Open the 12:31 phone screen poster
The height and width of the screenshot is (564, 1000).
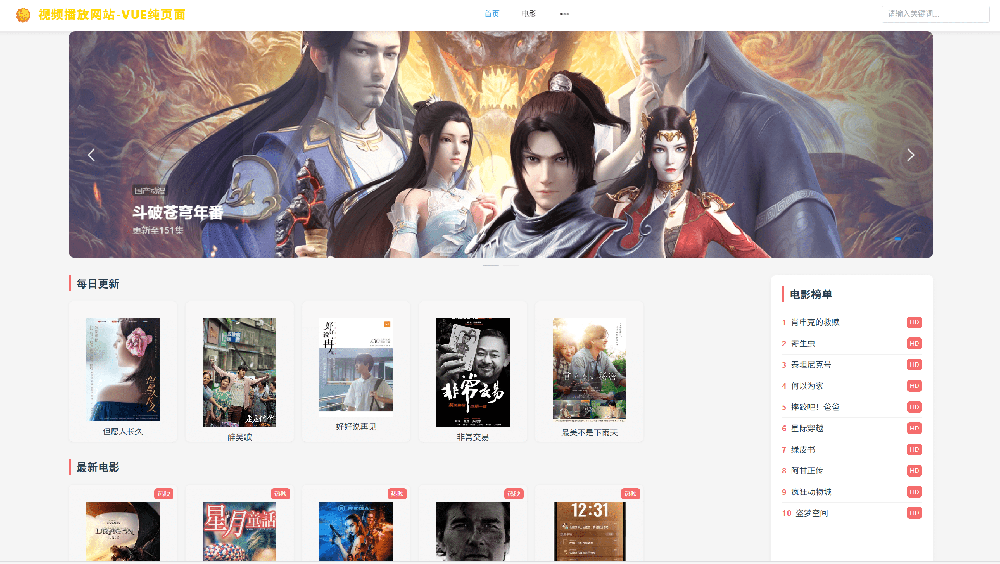click(589, 531)
